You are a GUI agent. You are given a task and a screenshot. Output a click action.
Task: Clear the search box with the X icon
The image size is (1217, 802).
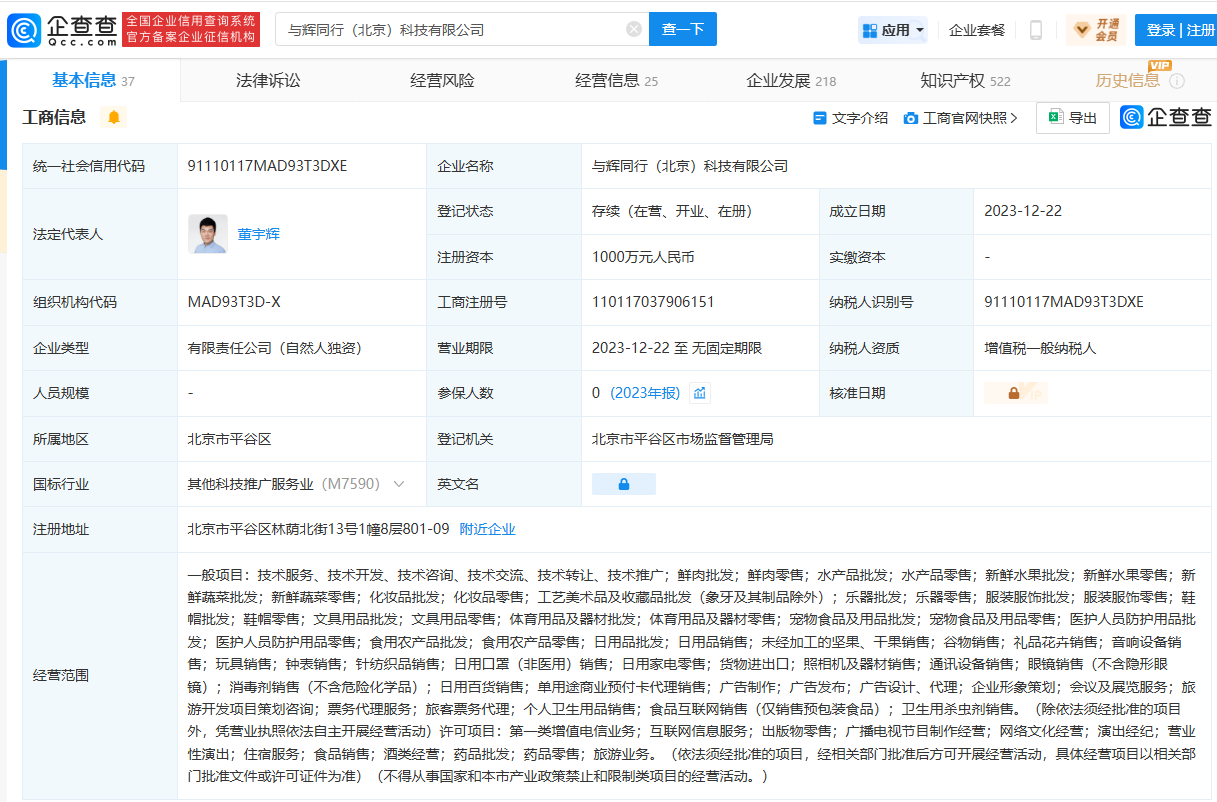[x=634, y=29]
